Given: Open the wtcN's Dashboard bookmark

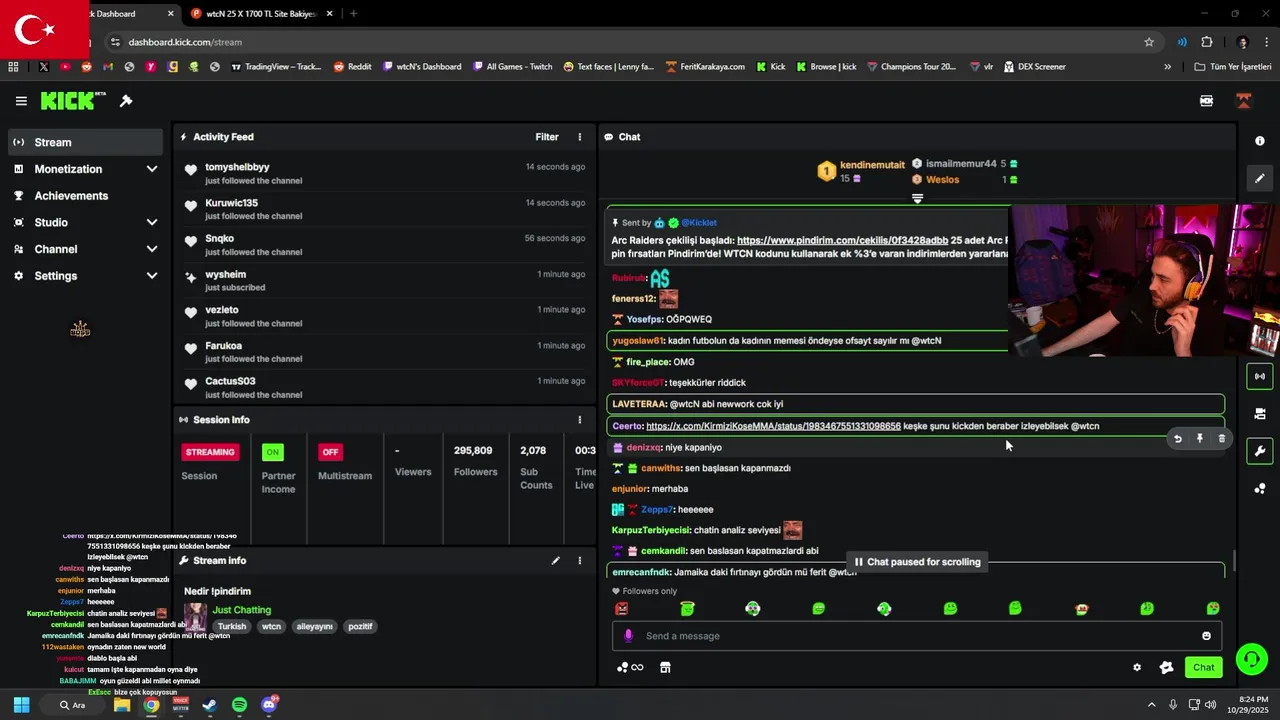Looking at the screenshot, I should pos(422,67).
